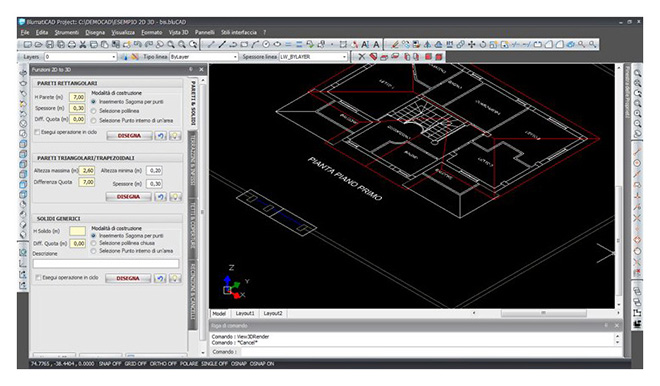Click DISEGNA button under Pareti Rettangolari
Image resolution: width=660 pixels, height=386 pixels.
coord(129,136)
